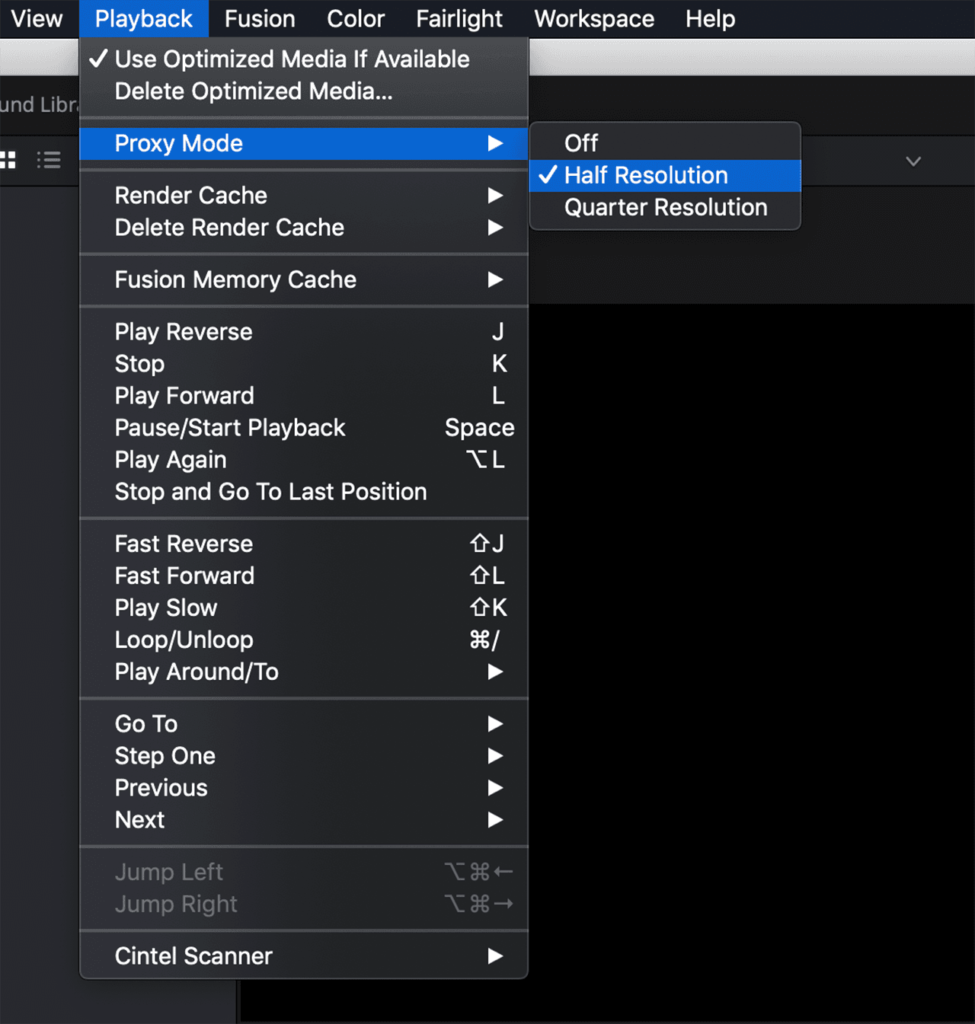Switch to thumbnail grid view icon
Image resolution: width=975 pixels, height=1024 pixels.
[x=8, y=160]
